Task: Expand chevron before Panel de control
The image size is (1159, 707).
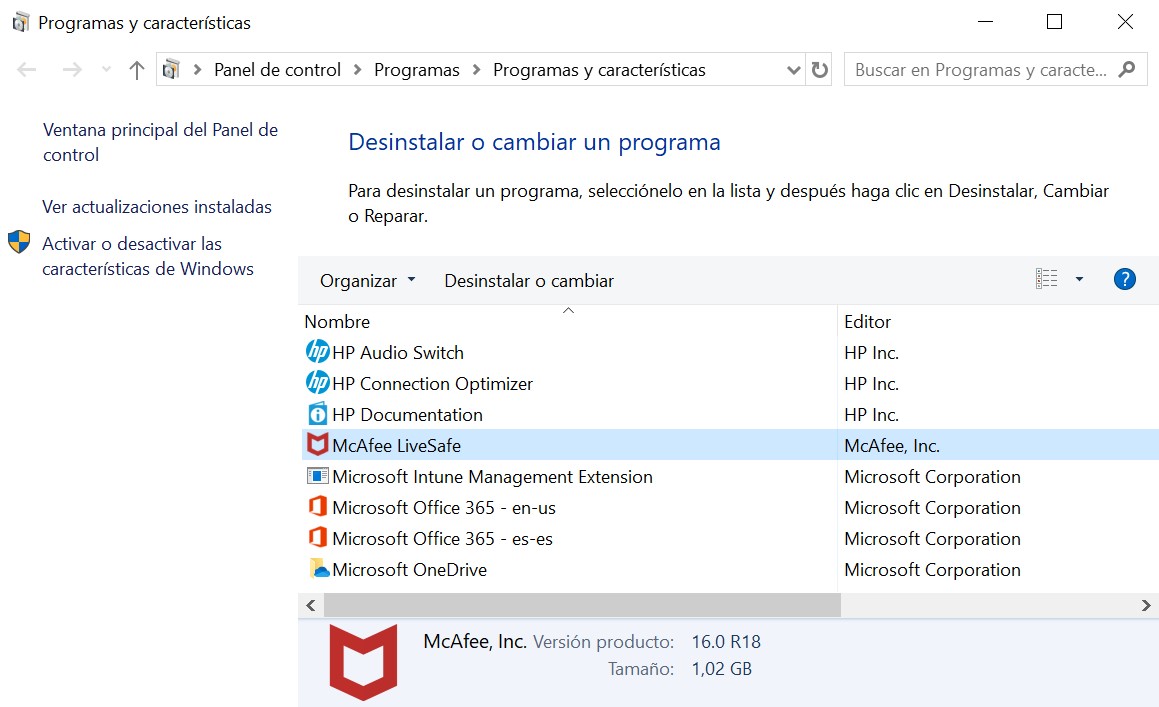Action: pyautogui.click(x=197, y=70)
